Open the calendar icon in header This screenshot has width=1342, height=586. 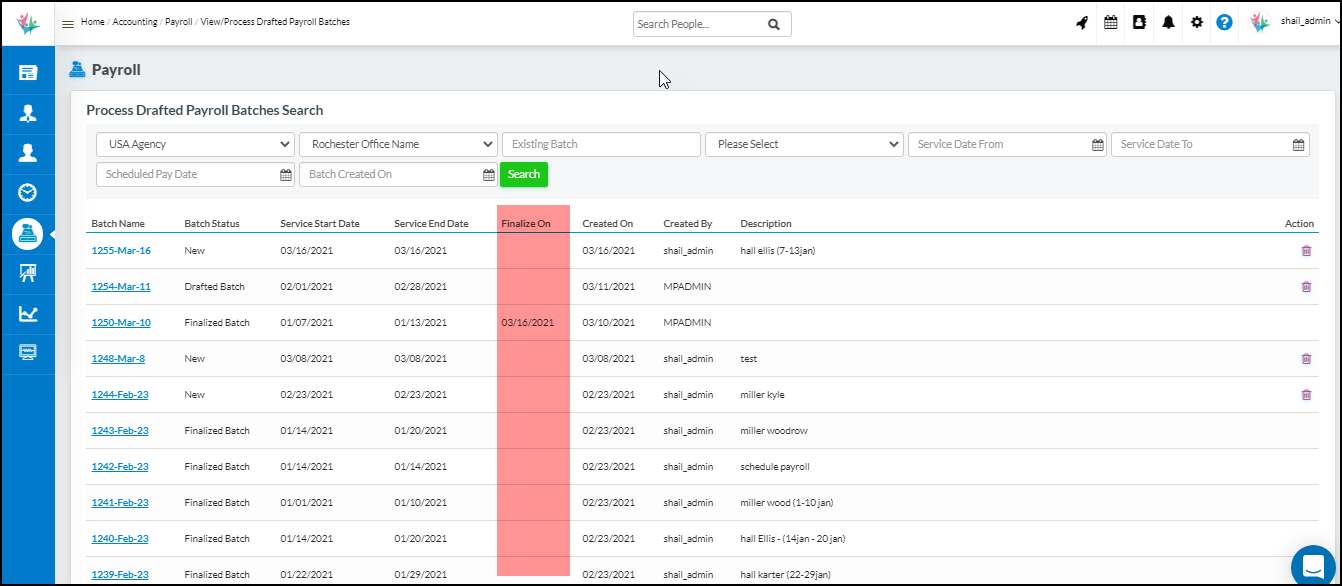(x=1110, y=22)
